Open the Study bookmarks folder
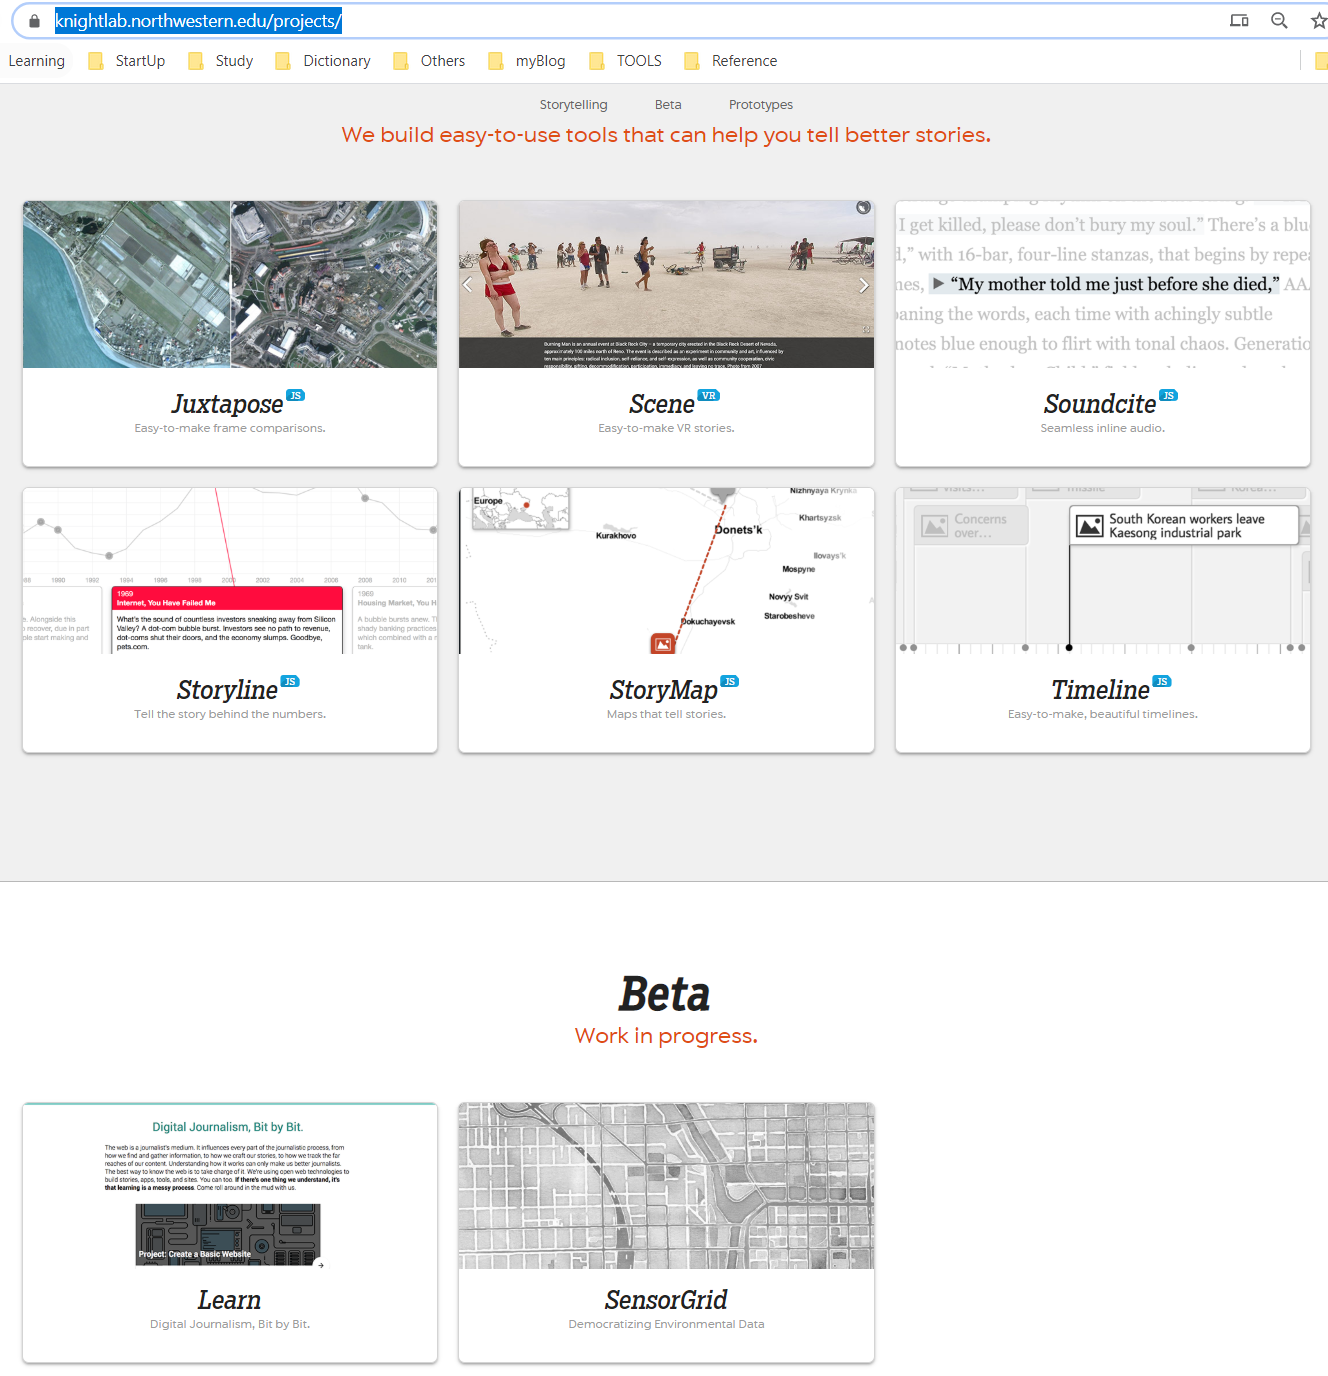The width and height of the screenshot is (1328, 1376). pyautogui.click(x=221, y=61)
